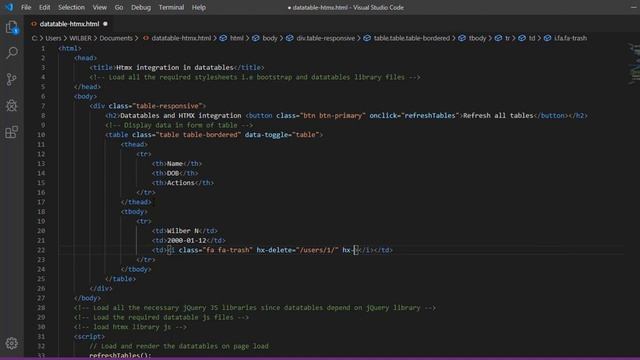Click datatable-htmx.html in the breadcrumb

click(181, 38)
